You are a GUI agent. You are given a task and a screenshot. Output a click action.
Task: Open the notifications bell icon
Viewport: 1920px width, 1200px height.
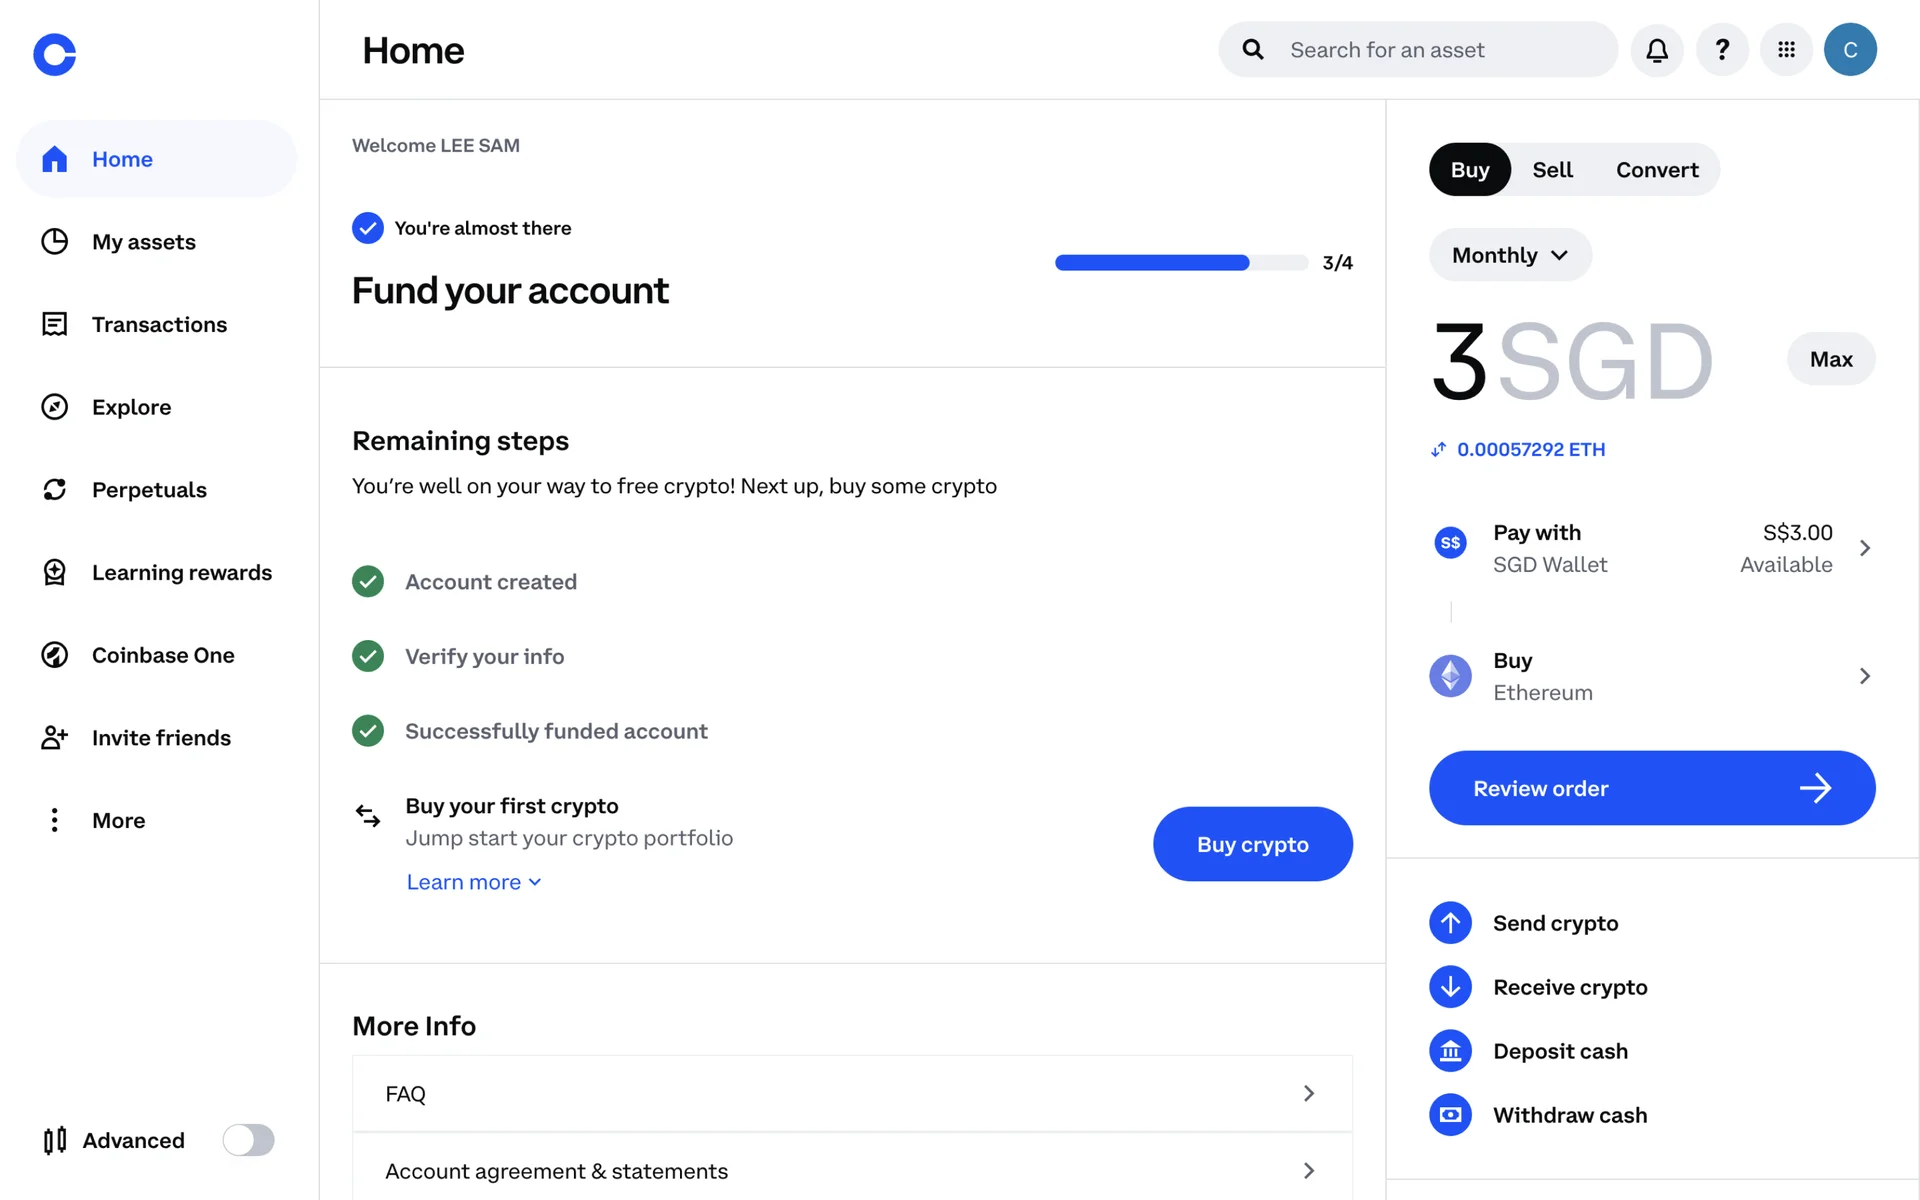pos(1657,50)
